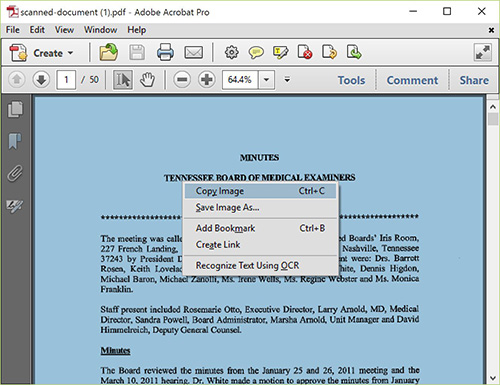Click the delete page icon
500x385 pixels.
point(305,52)
